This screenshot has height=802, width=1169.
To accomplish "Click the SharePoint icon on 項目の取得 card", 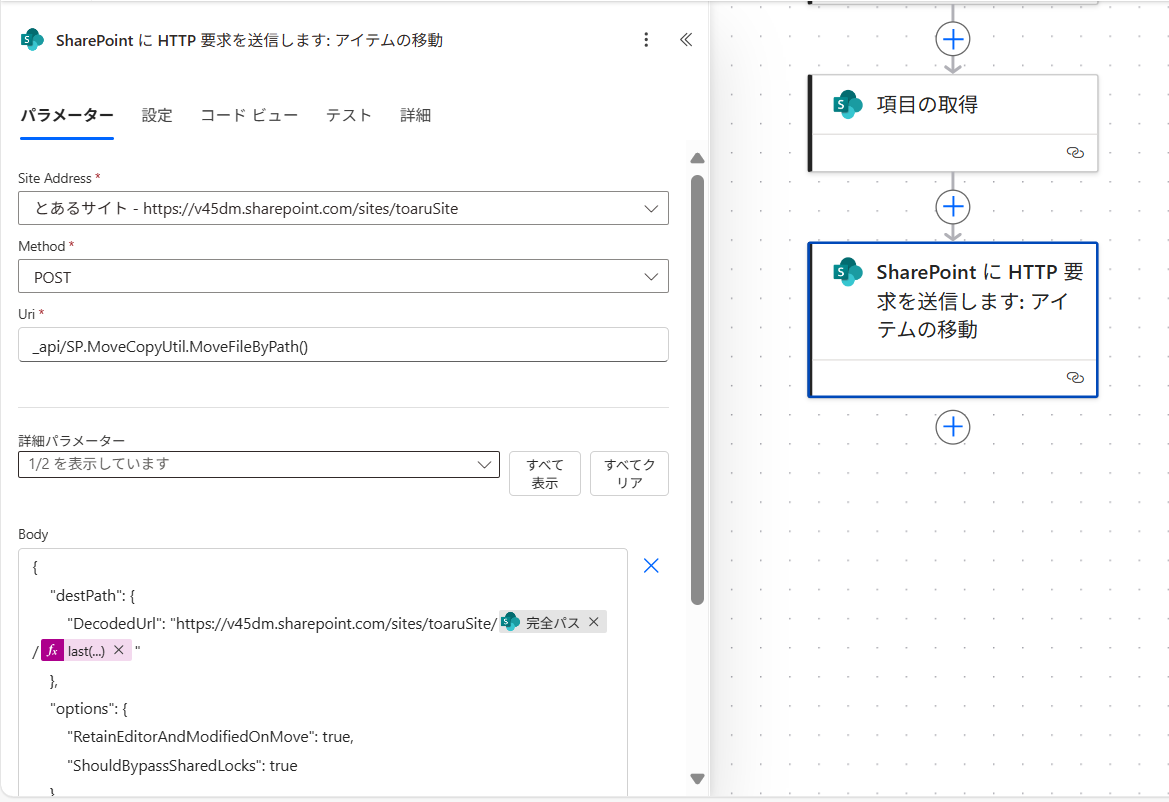I will point(848,104).
